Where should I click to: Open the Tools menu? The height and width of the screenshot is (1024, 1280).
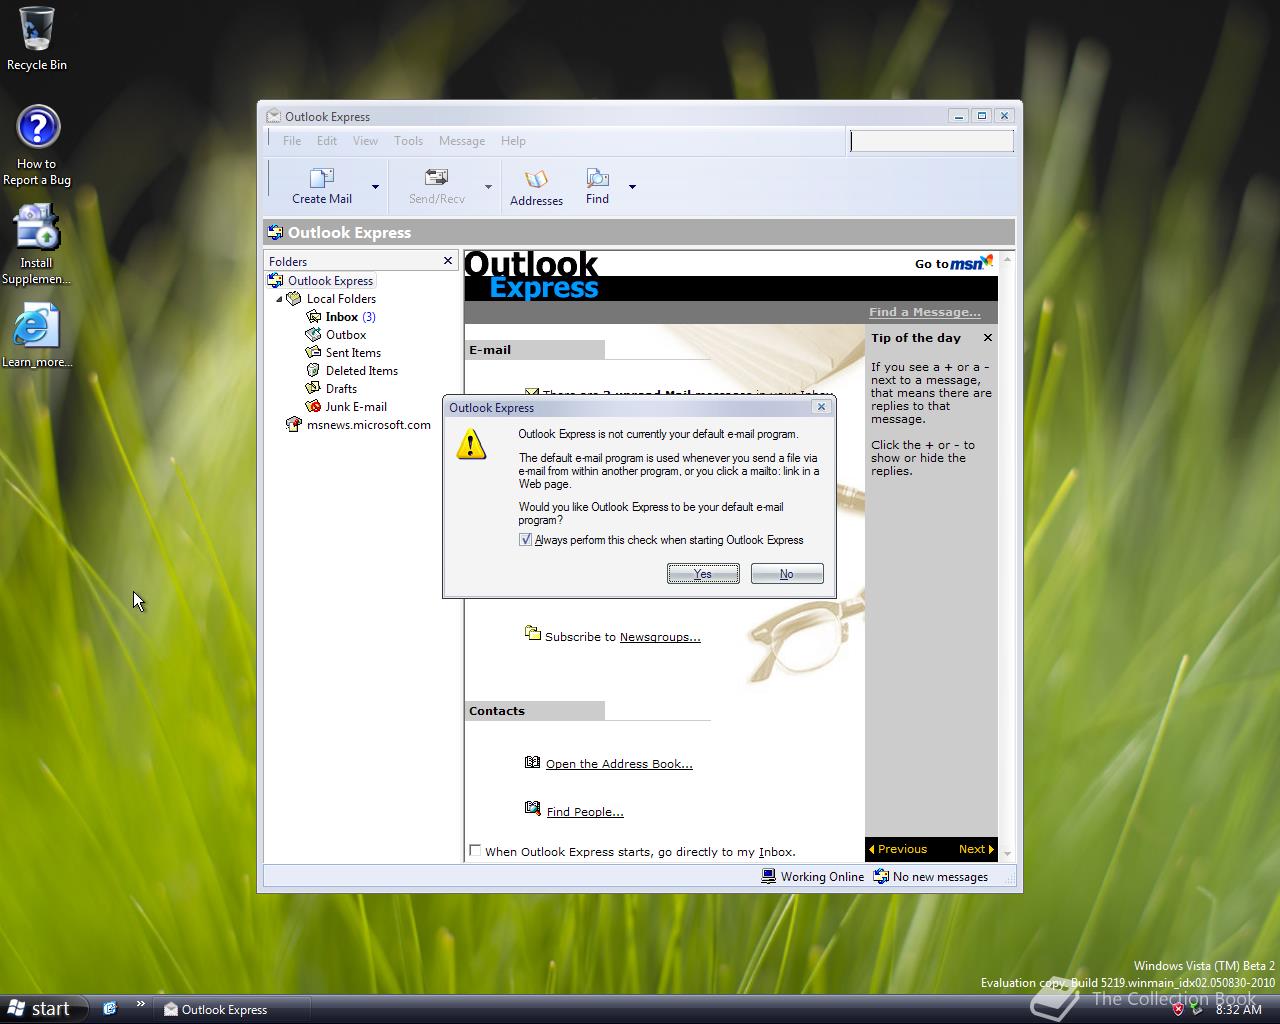pos(408,141)
